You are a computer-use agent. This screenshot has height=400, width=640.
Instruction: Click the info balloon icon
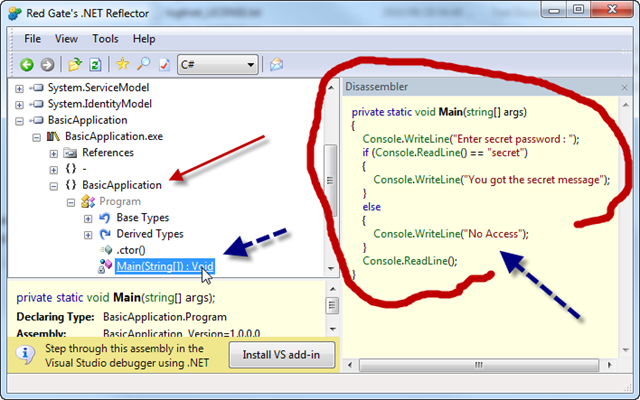[x=25, y=355]
